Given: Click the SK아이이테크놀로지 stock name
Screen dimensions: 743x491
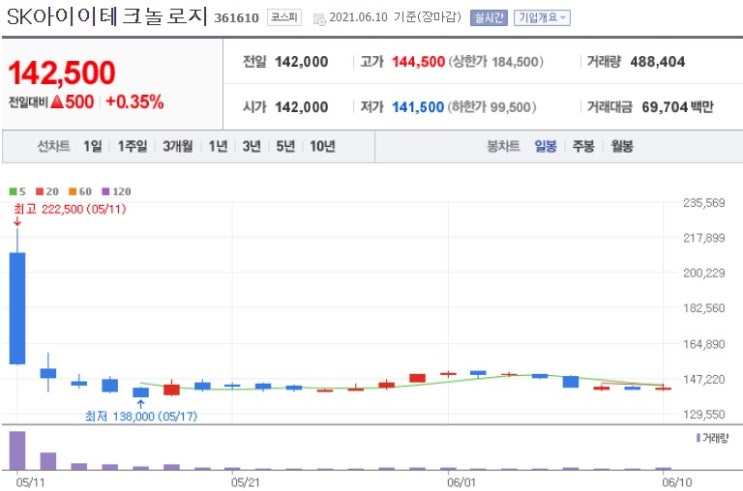Looking at the screenshot, I should click(x=108, y=17).
